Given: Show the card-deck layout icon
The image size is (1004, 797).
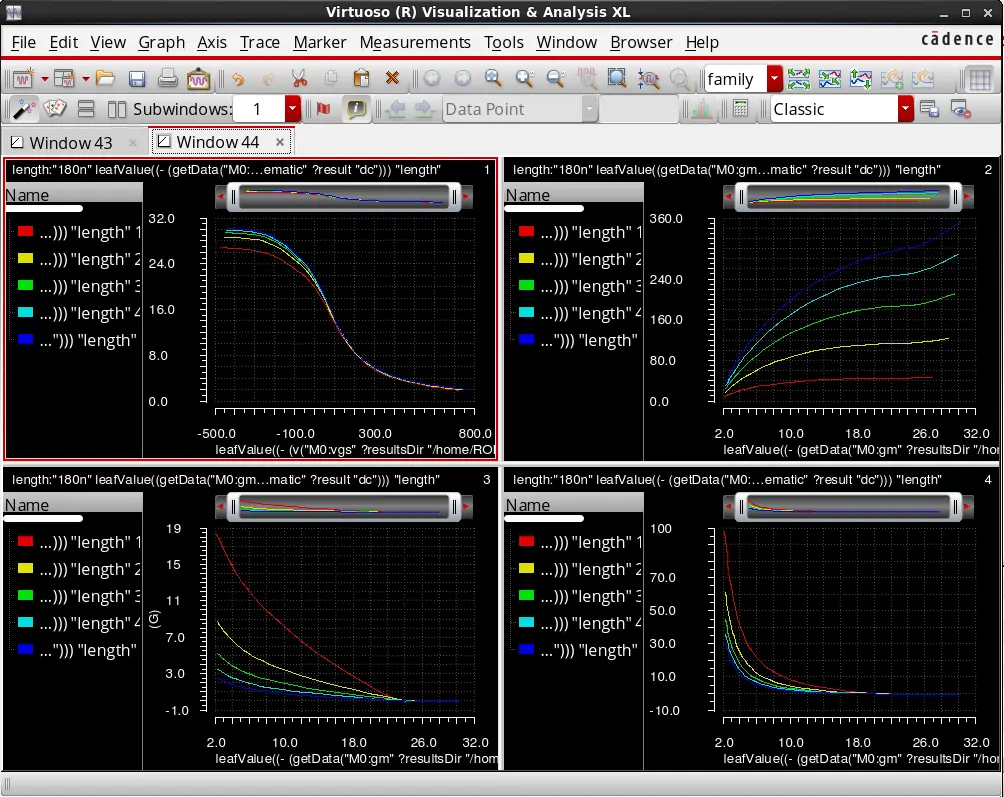Looking at the screenshot, I should click(55, 109).
